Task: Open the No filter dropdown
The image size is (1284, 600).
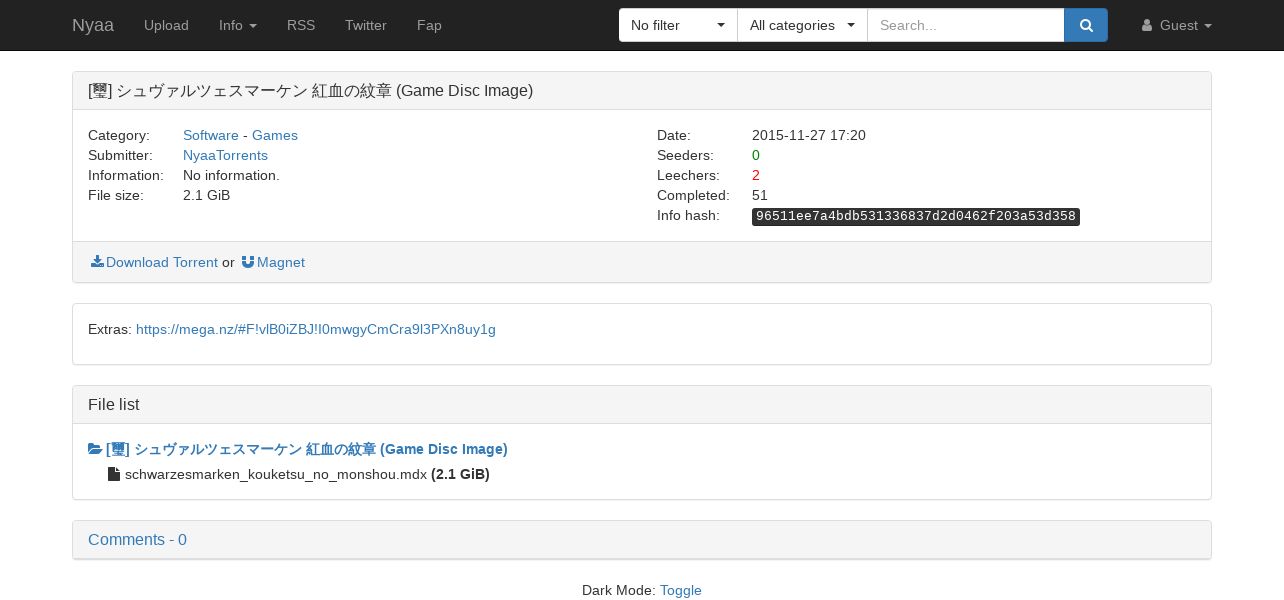Action: (678, 25)
